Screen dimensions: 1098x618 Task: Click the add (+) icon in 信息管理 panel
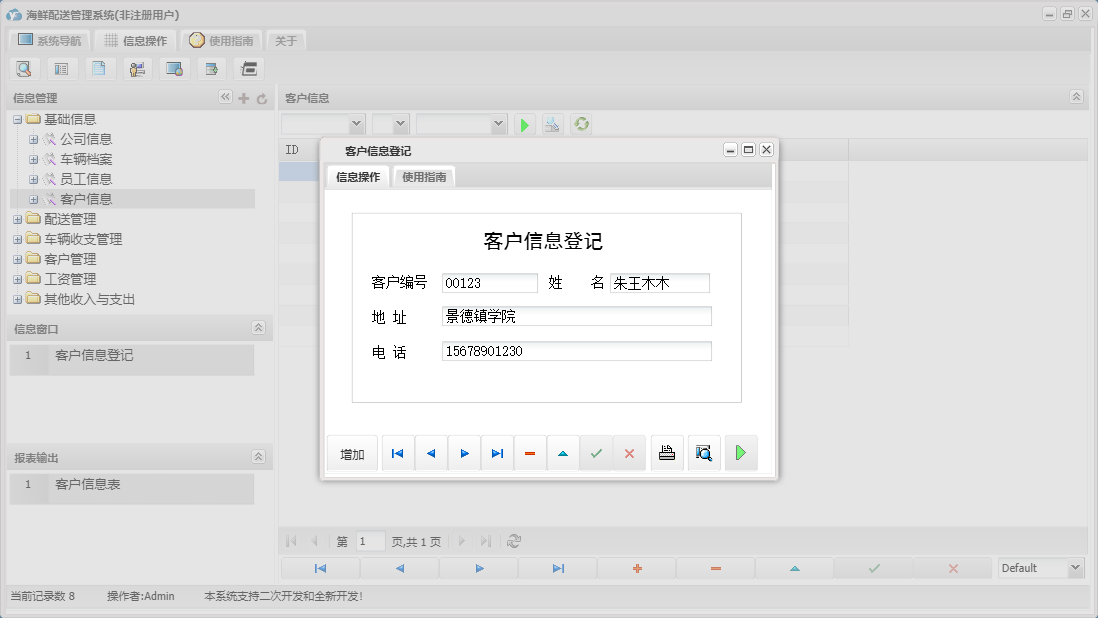point(244,98)
